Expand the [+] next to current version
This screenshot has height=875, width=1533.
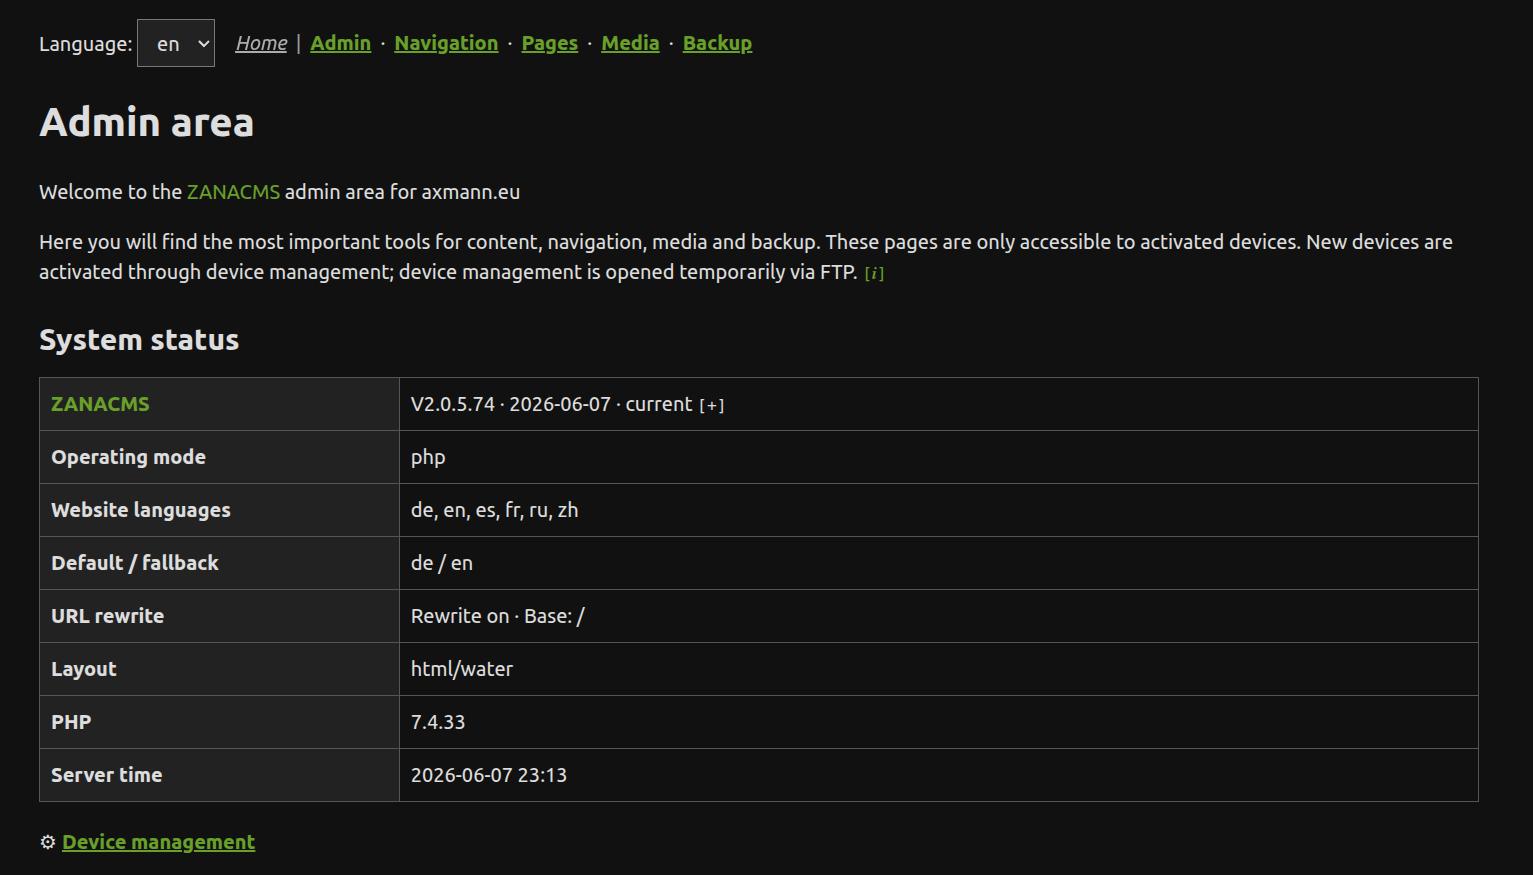tap(711, 405)
